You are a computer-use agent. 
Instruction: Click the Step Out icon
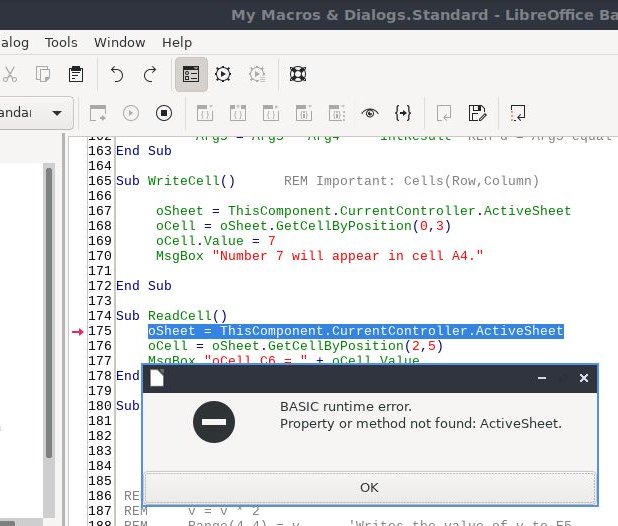click(271, 113)
